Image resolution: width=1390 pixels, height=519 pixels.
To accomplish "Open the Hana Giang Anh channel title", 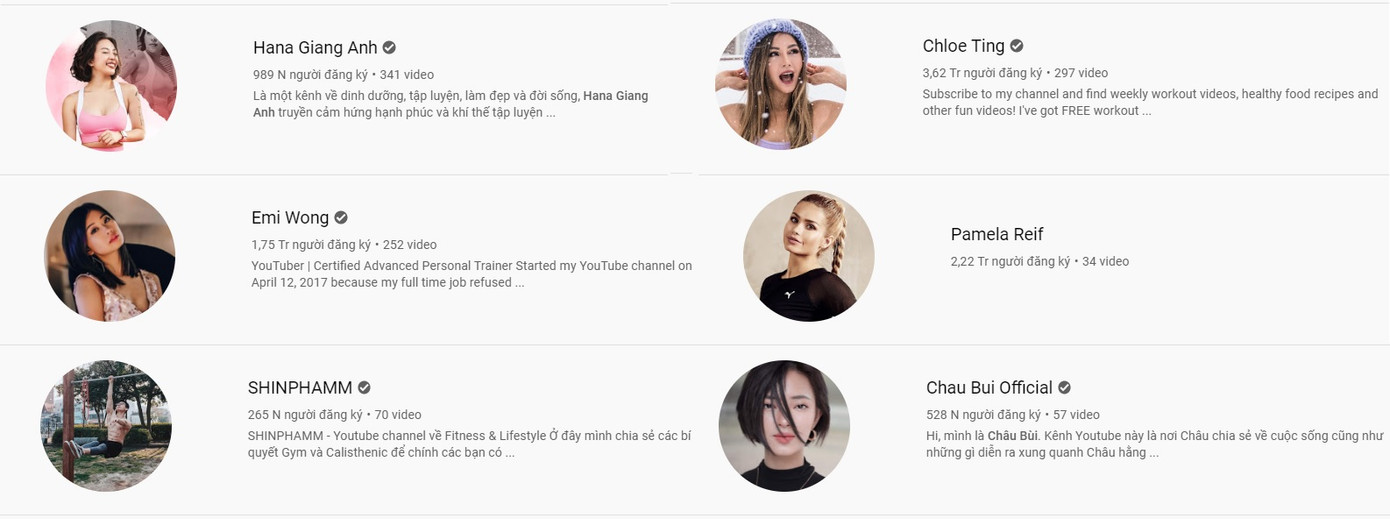I will 315,47.
